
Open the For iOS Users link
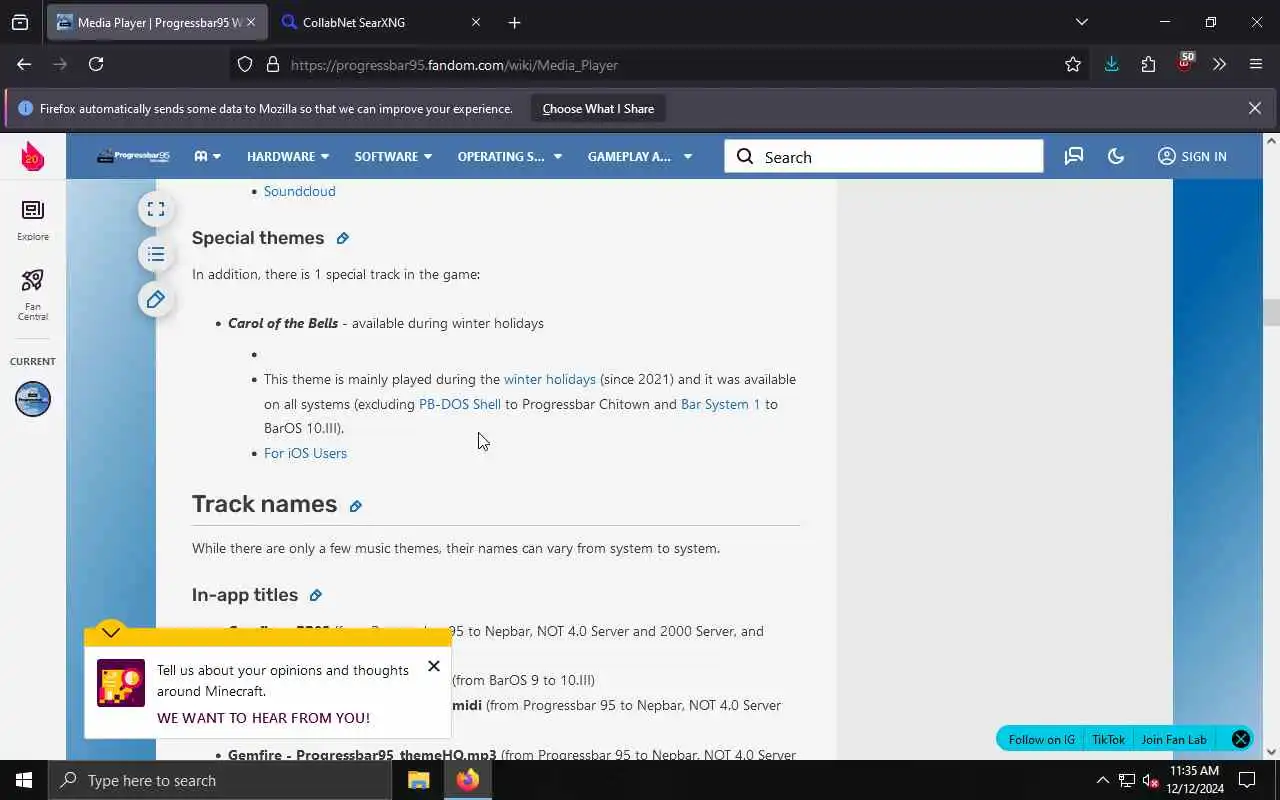305,453
